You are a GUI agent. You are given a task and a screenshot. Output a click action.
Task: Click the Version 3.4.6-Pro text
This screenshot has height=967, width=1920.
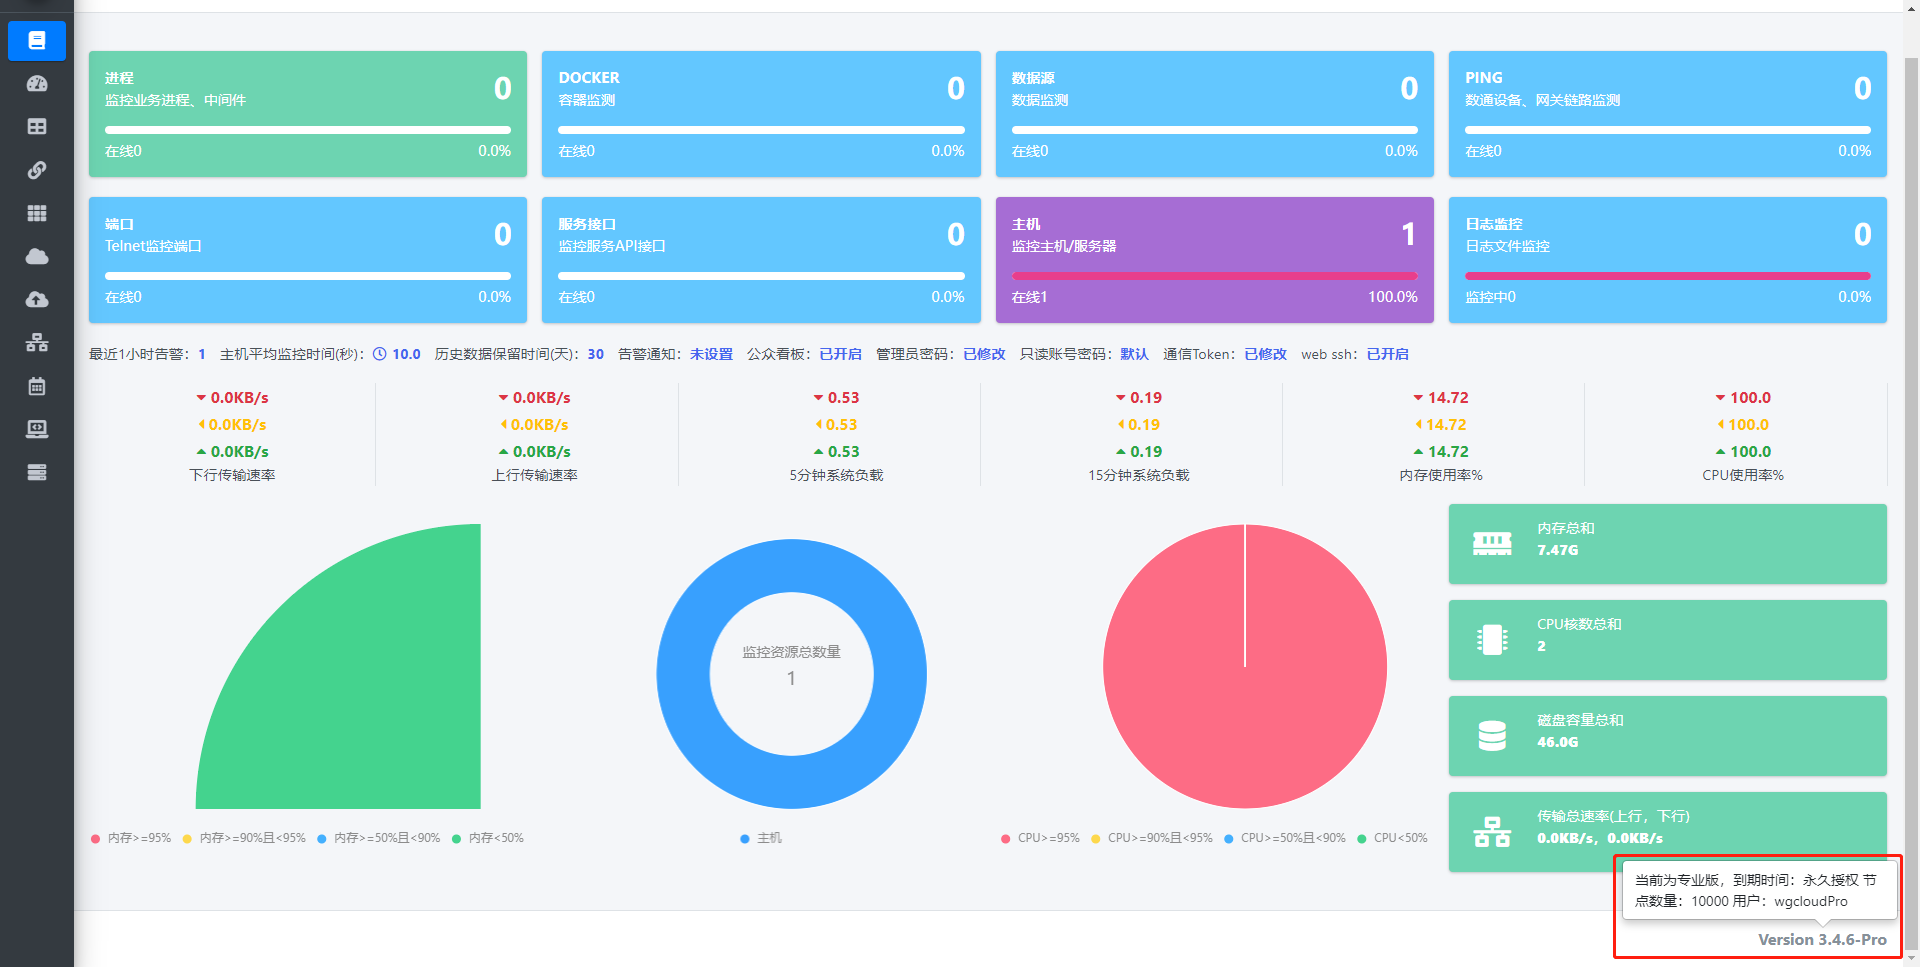click(x=1822, y=940)
